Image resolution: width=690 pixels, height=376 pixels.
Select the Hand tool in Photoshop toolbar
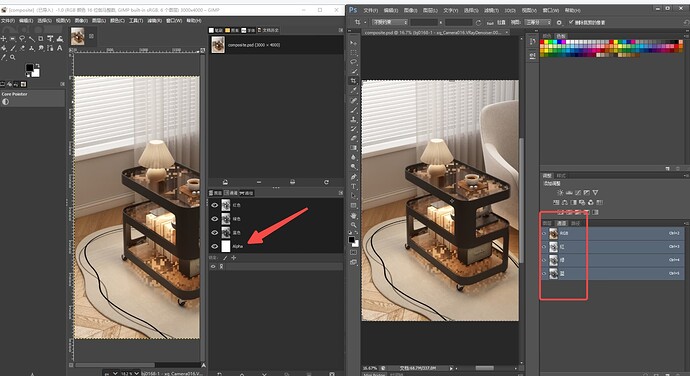353,215
